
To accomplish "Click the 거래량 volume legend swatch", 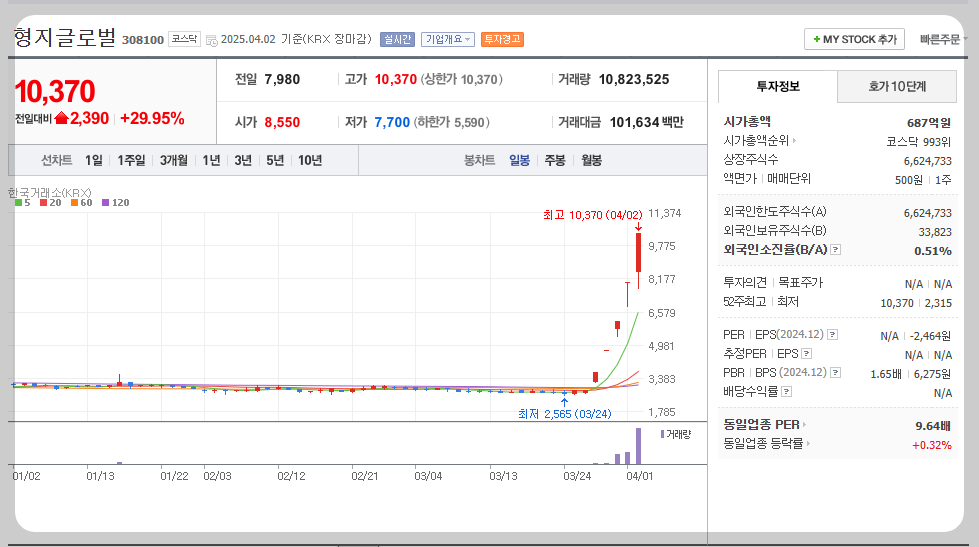I will pos(662,434).
